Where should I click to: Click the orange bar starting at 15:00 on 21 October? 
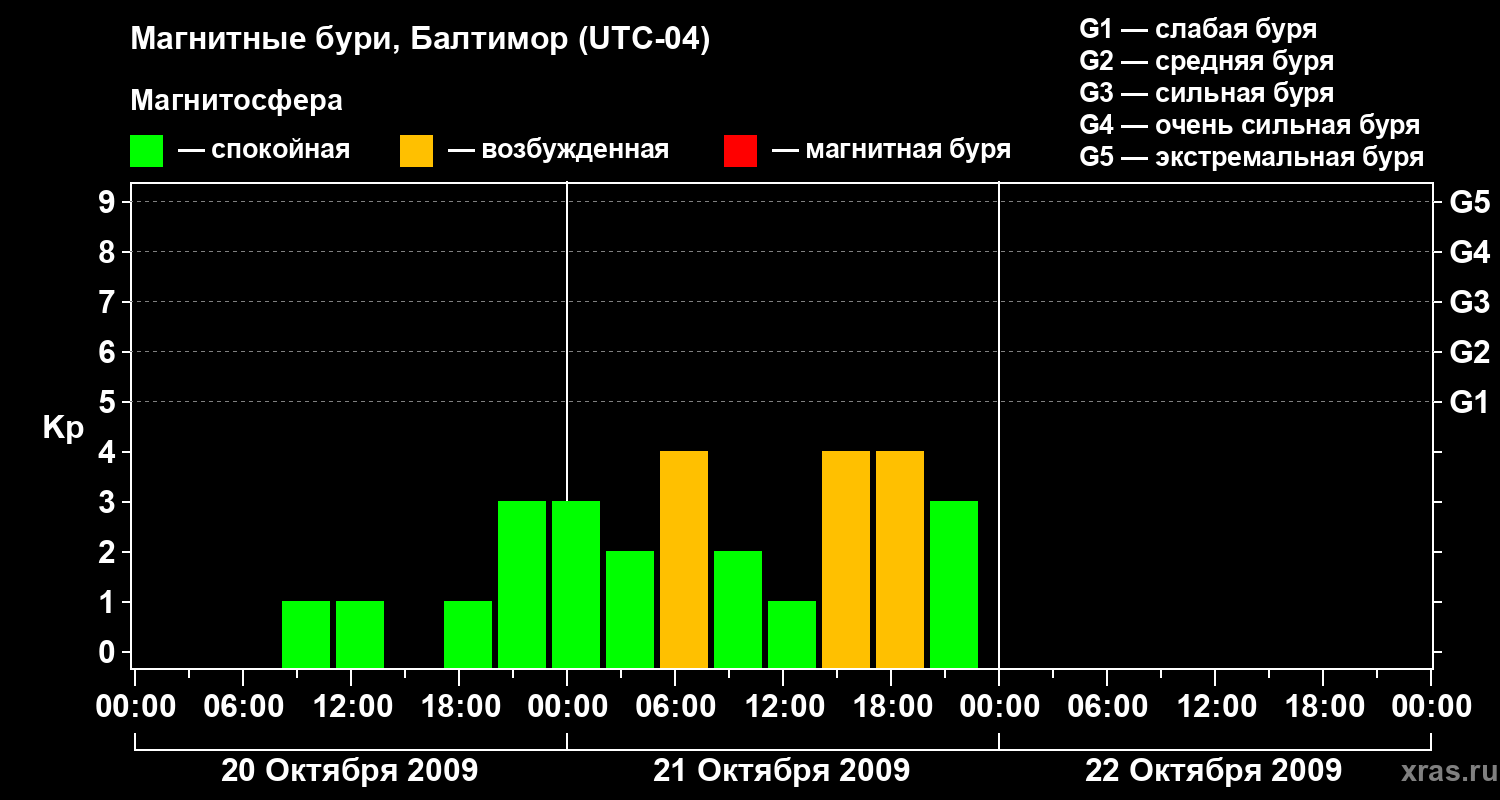click(846, 559)
